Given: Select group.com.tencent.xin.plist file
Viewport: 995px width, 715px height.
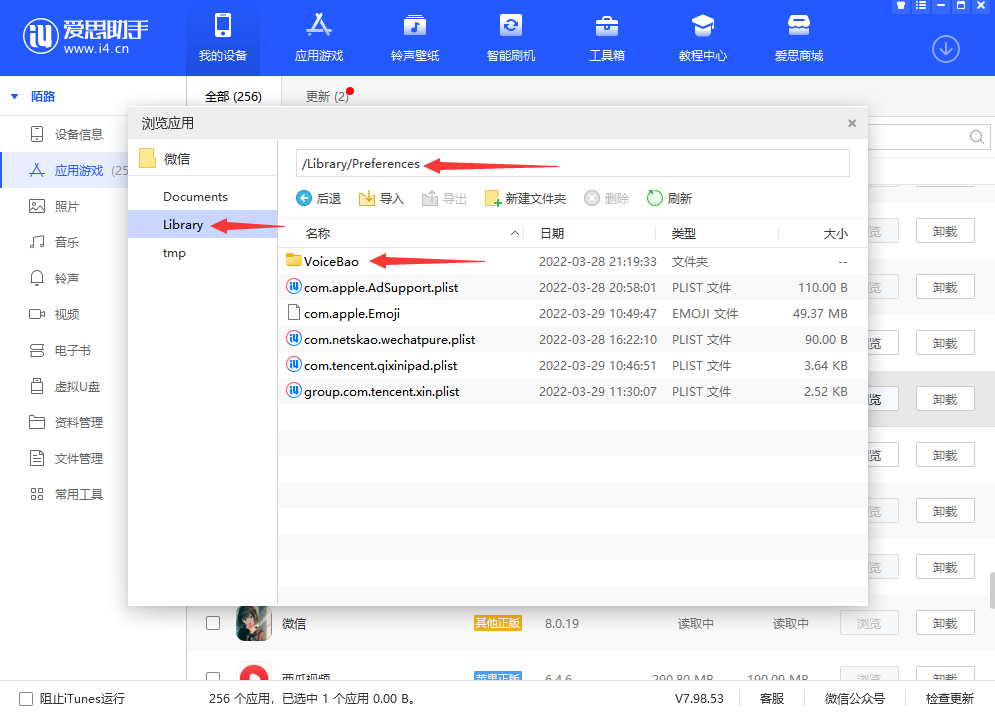Looking at the screenshot, I should [x=572, y=391].
